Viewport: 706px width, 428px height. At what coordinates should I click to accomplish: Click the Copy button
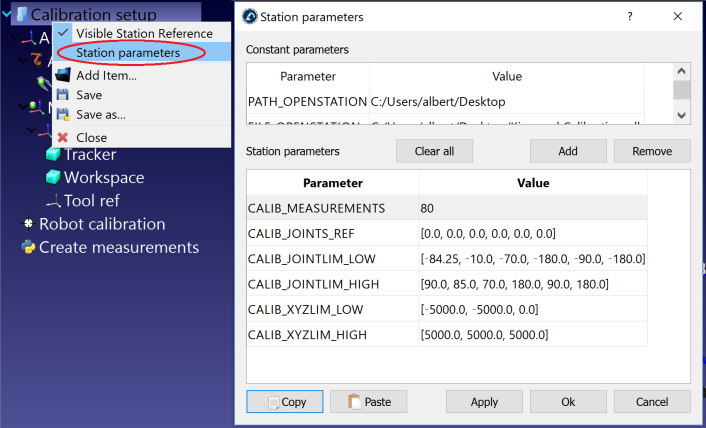pyautogui.click(x=284, y=401)
